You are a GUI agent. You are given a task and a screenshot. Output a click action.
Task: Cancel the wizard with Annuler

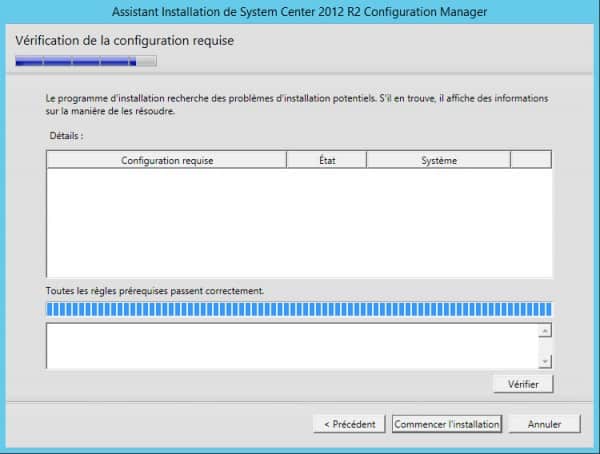pos(543,424)
